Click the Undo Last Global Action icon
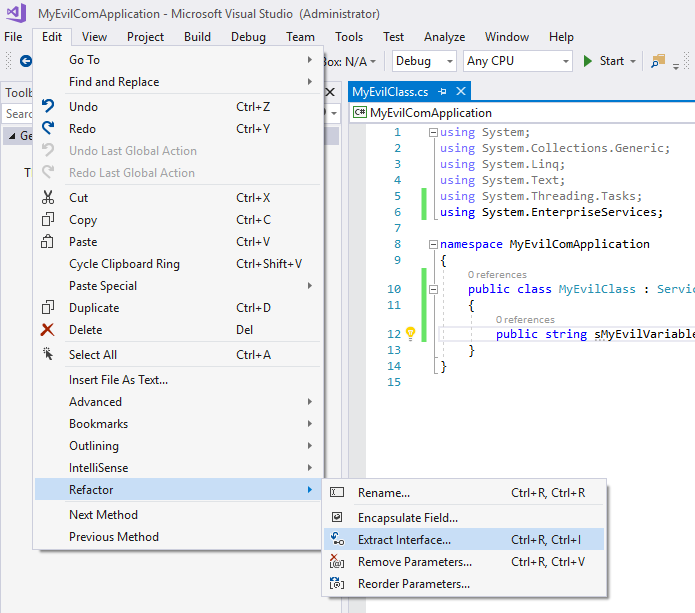 tap(48, 150)
